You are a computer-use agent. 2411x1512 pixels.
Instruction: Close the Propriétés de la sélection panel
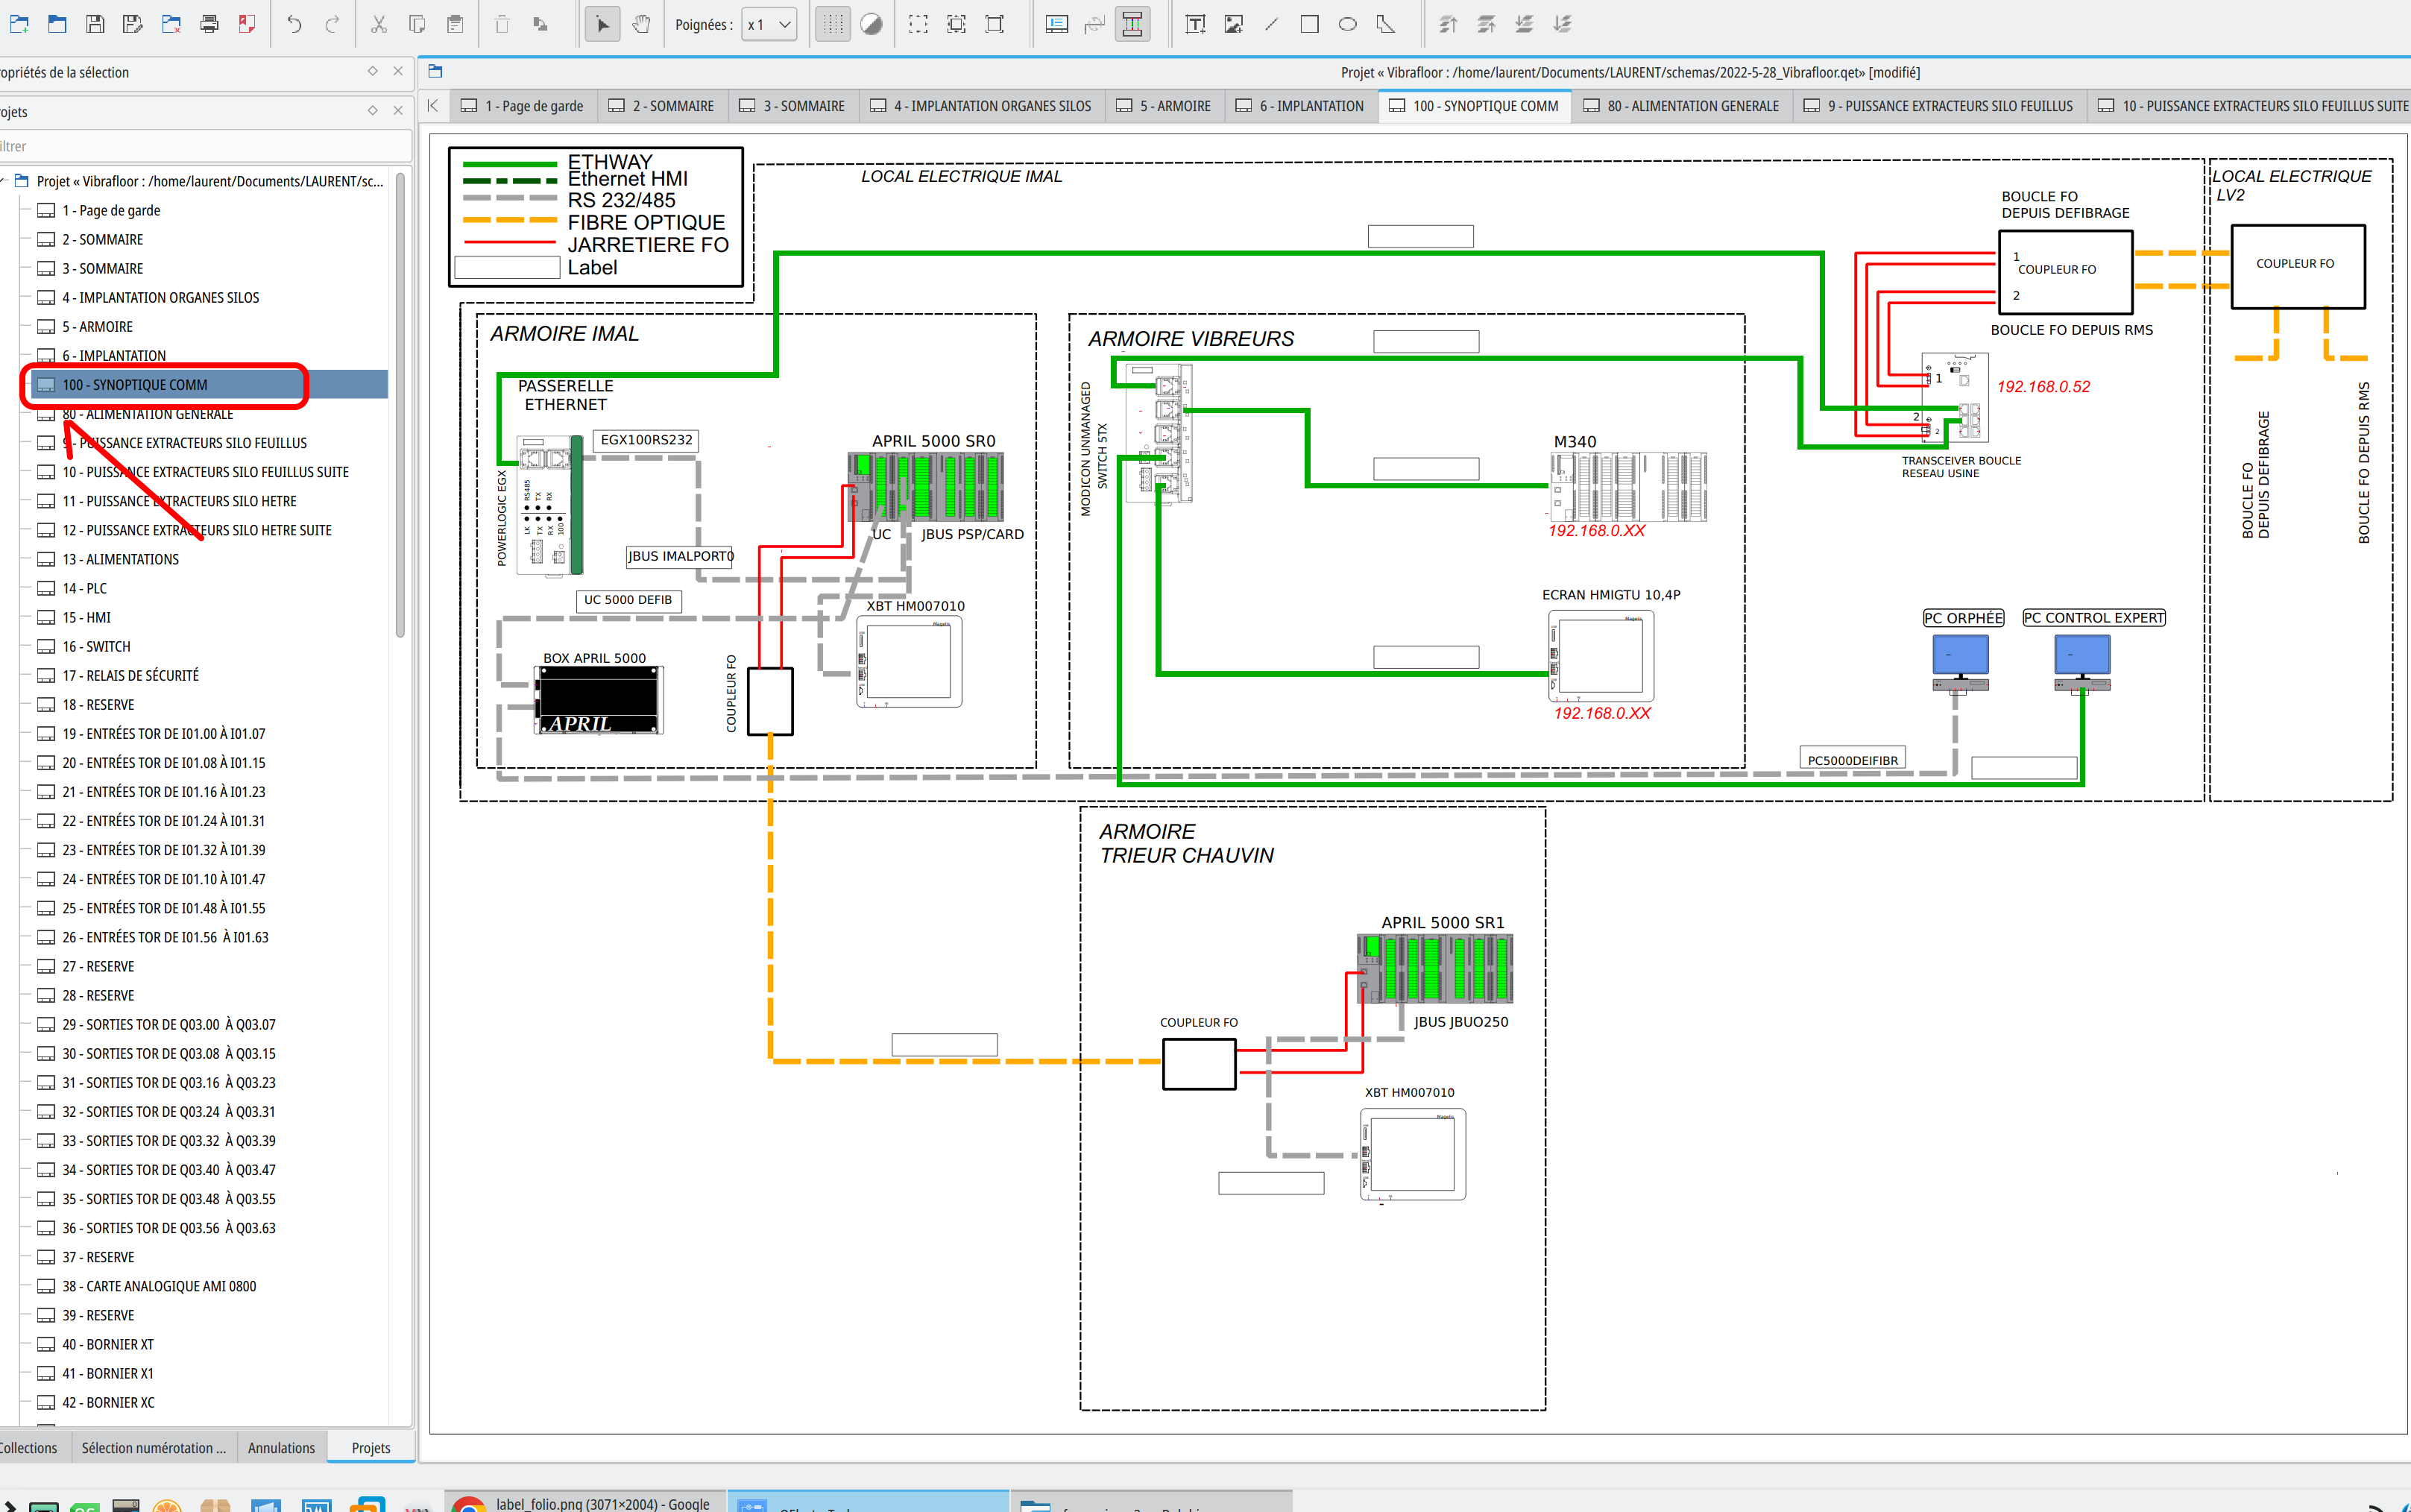point(398,71)
